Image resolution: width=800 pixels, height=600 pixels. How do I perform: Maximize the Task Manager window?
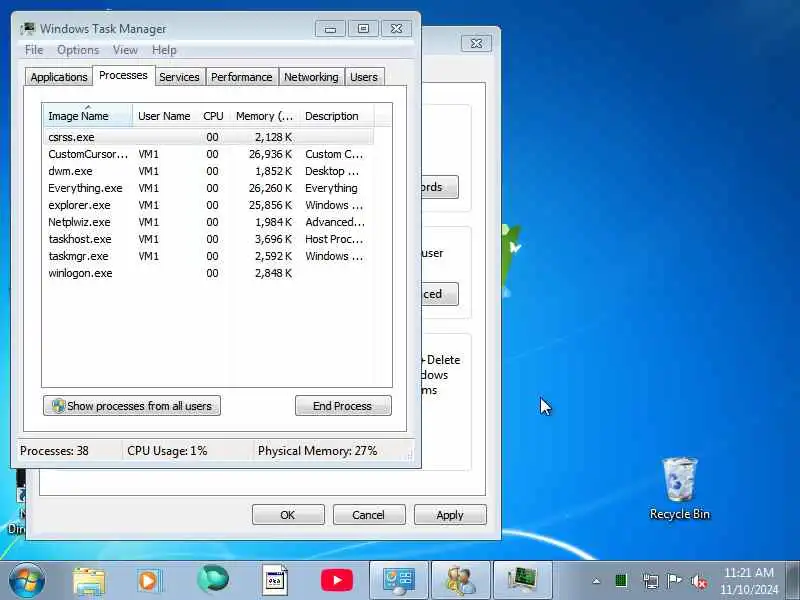click(x=363, y=29)
